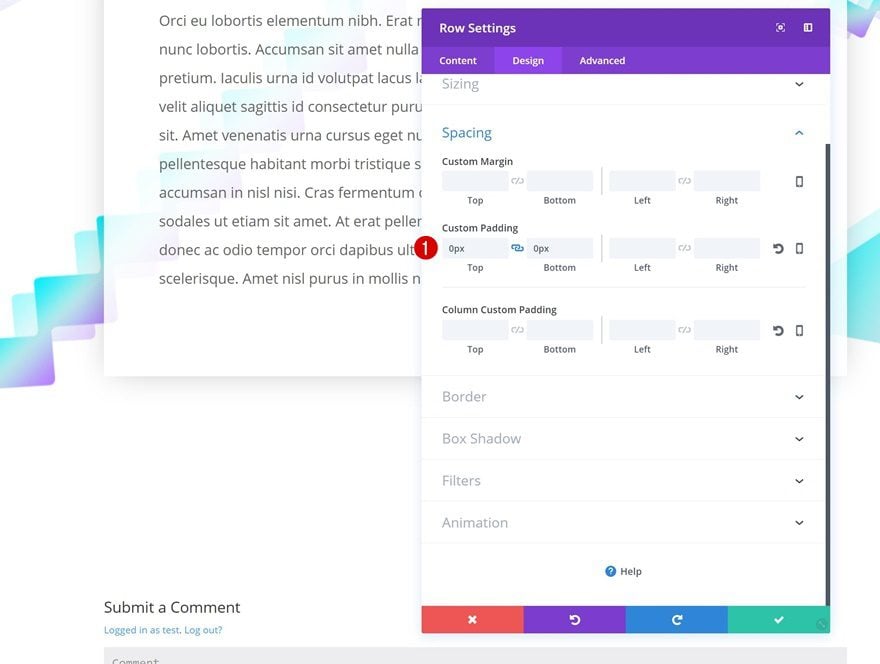Open Custom Padding responsive device icon
880x664 pixels.
pos(799,249)
